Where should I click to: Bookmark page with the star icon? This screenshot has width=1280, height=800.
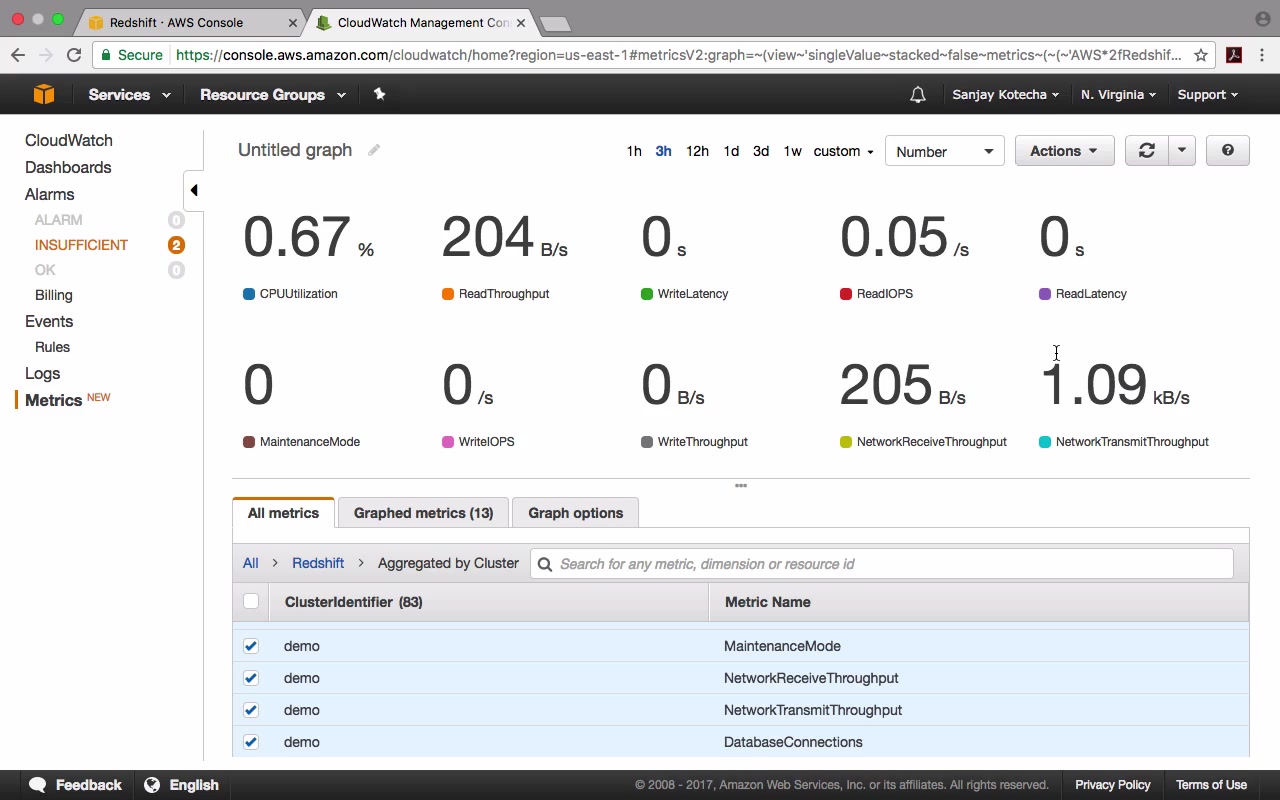click(1201, 55)
